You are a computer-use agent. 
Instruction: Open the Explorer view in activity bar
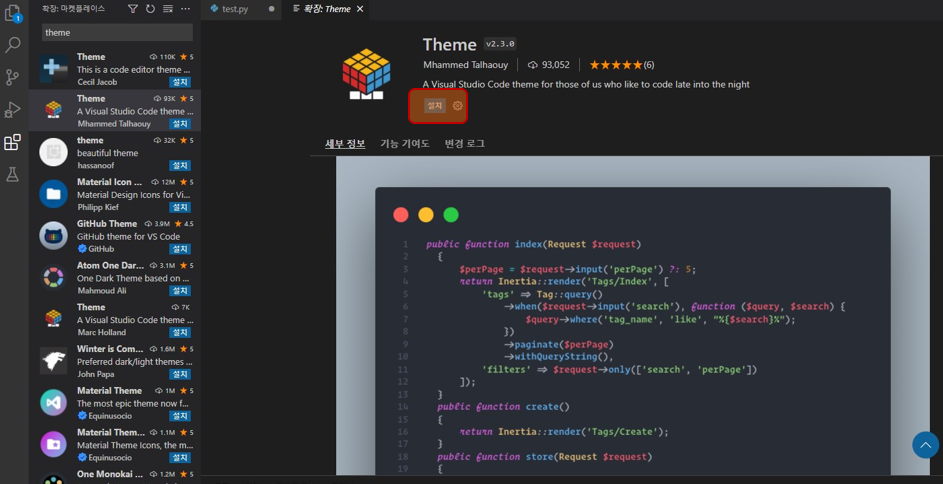click(13, 13)
